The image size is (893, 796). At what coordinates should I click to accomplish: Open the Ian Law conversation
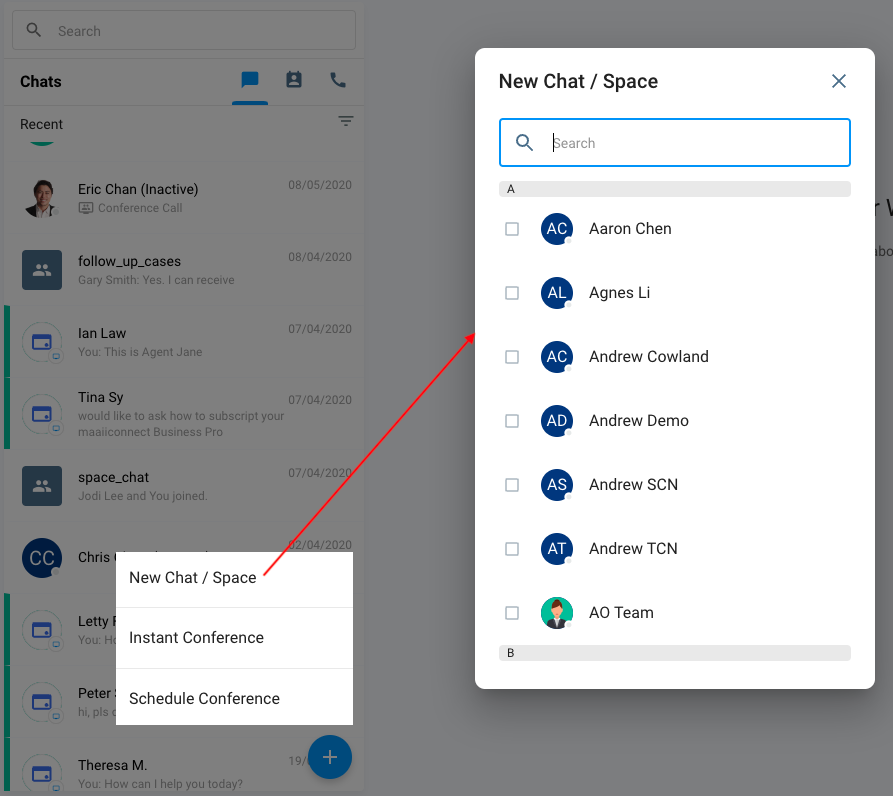(x=184, y=342)
